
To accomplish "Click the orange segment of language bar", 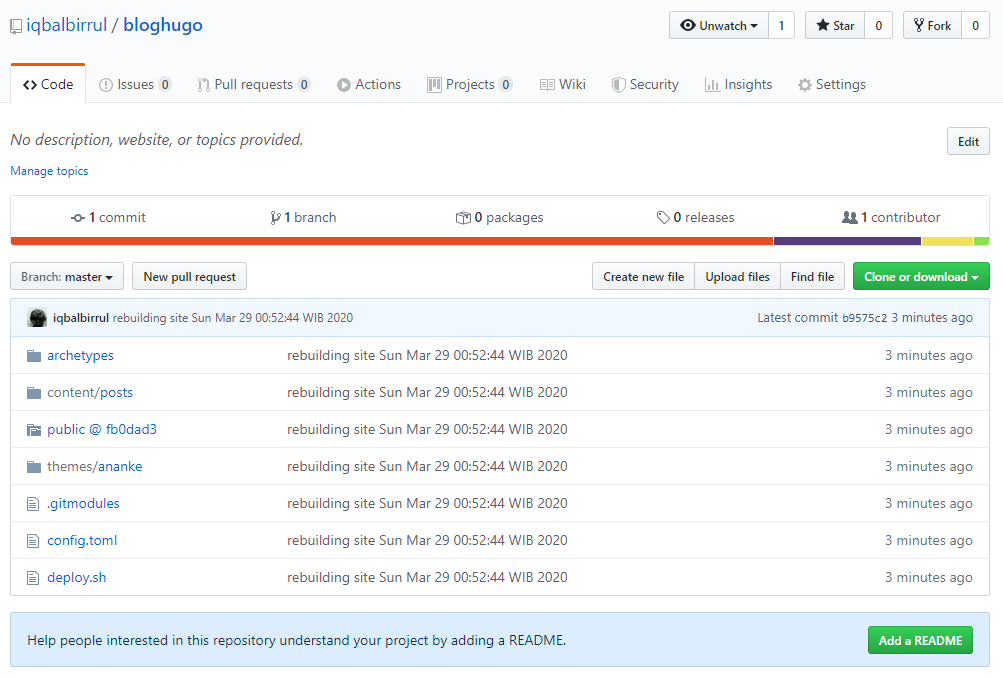I will click(x=390, y=241).
